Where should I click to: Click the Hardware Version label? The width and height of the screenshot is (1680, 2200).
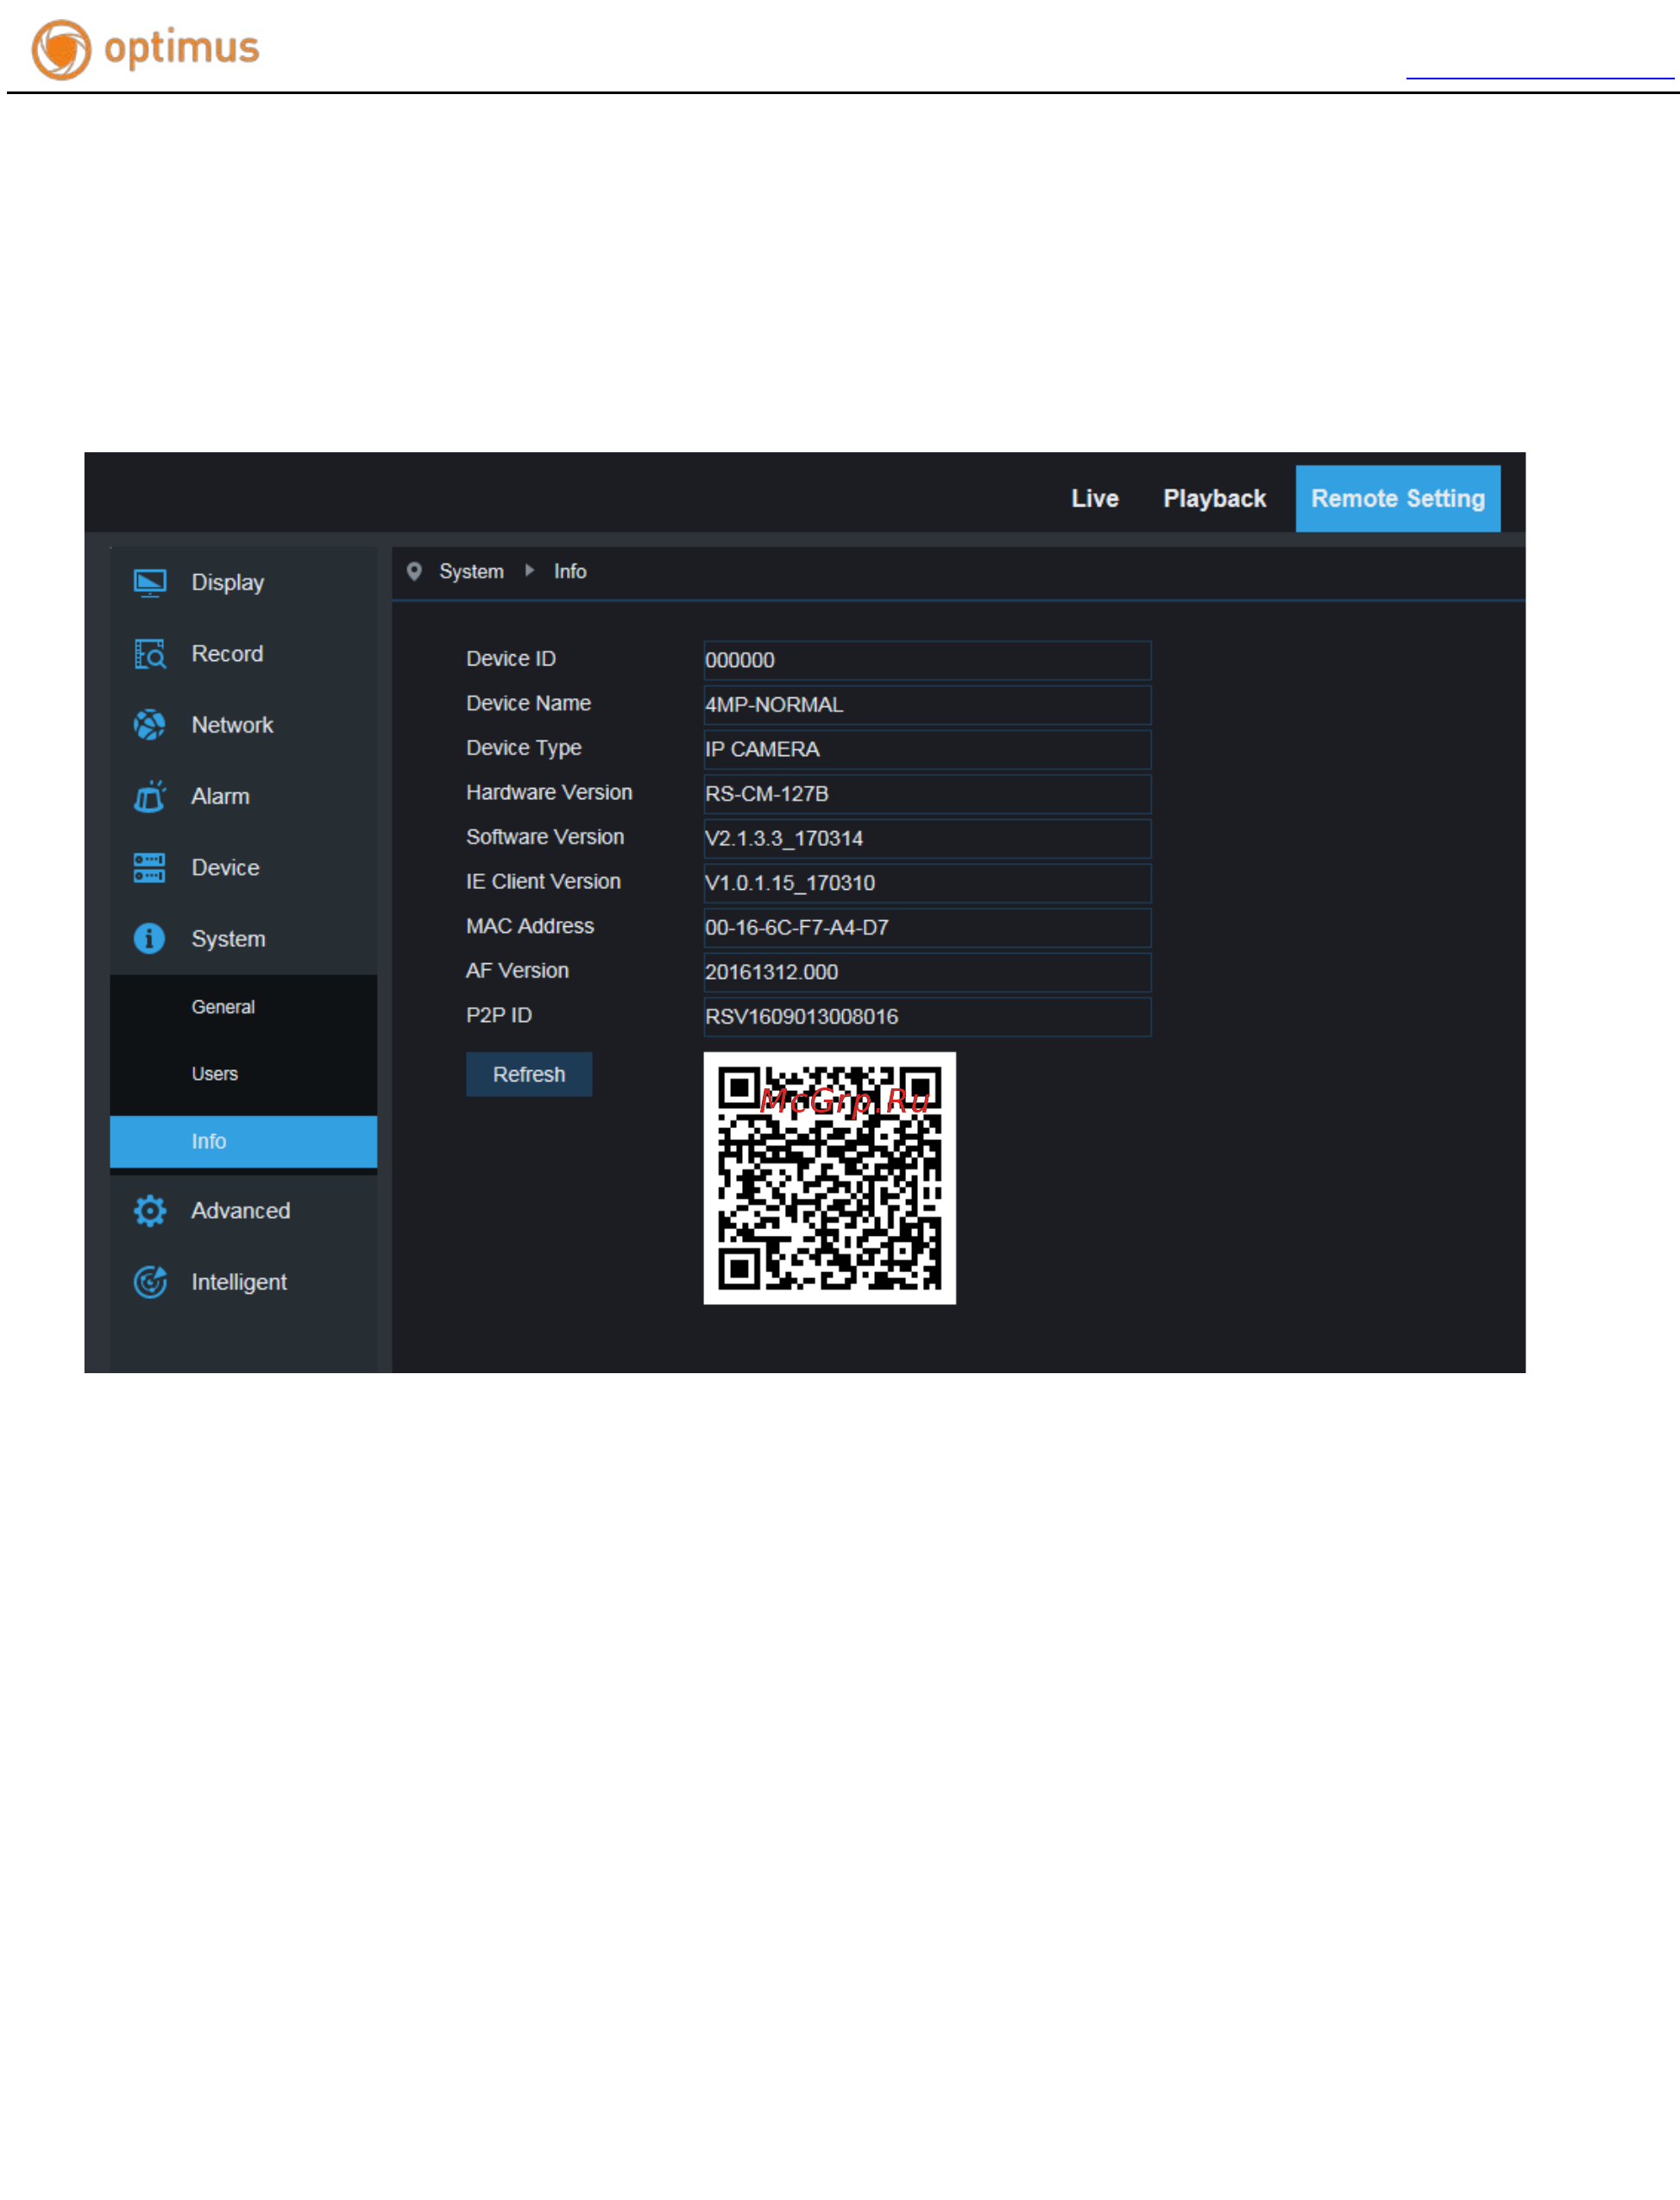[x=549, y=792]
